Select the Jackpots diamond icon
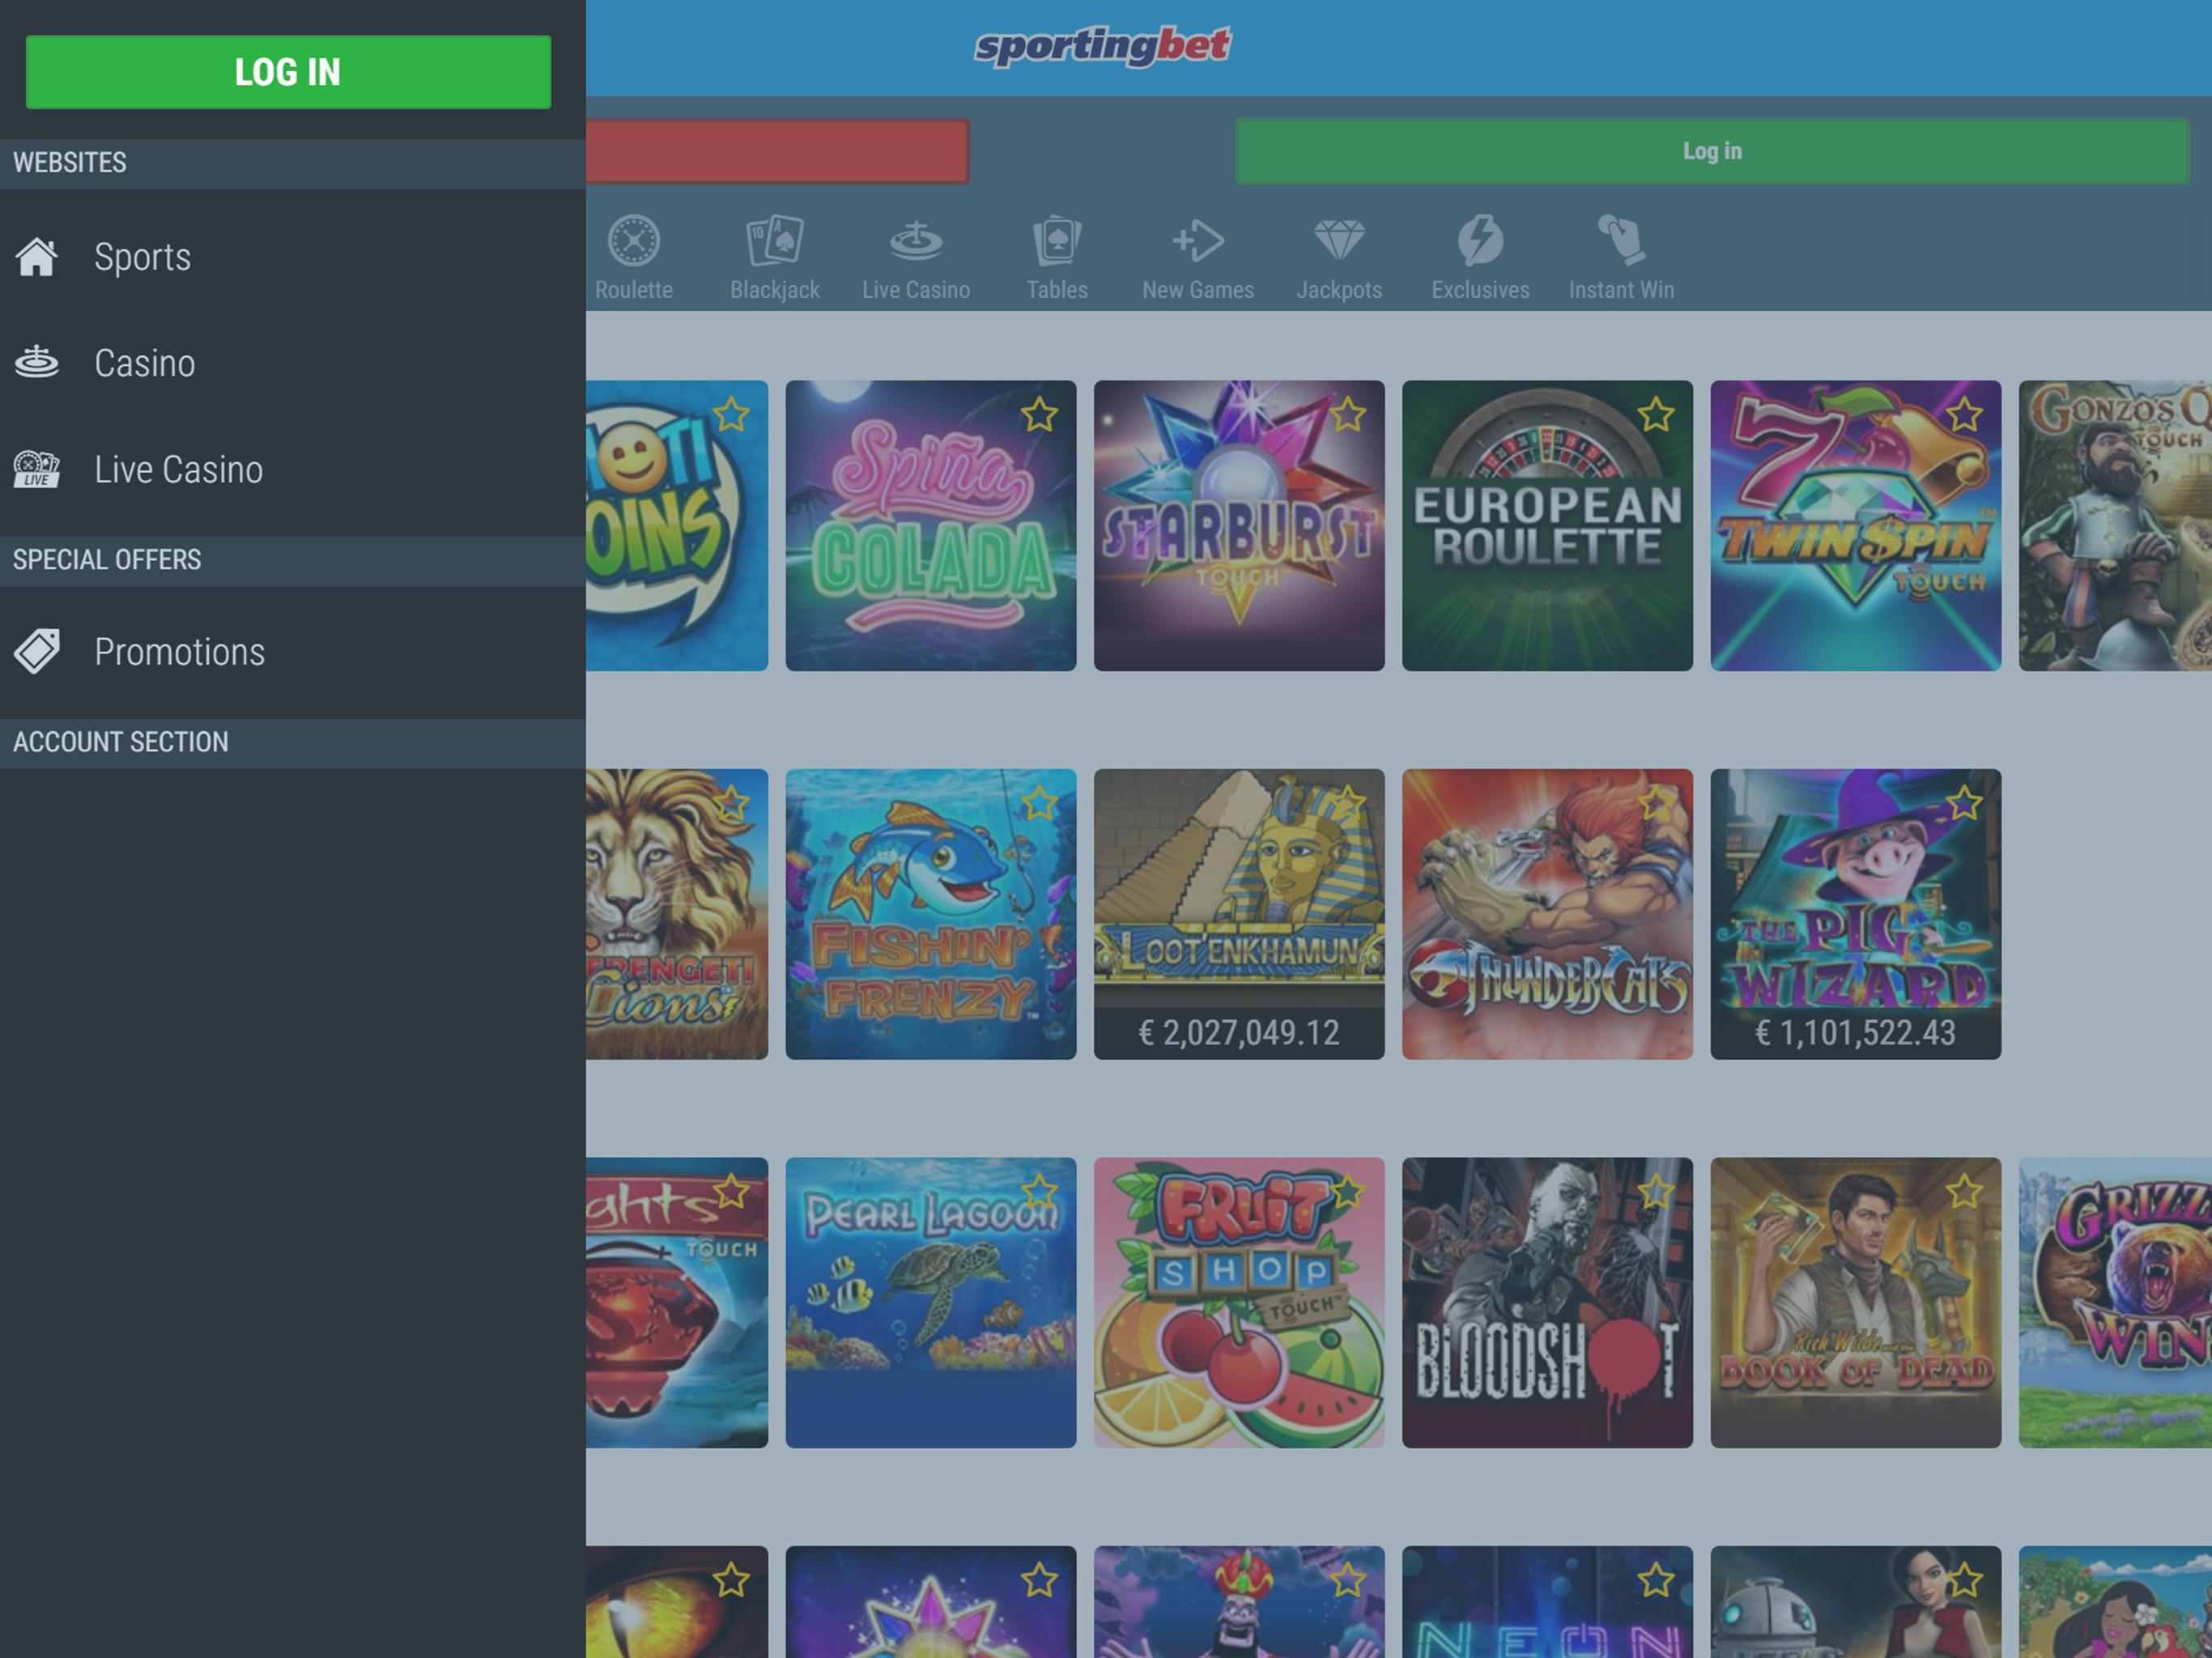Screen dimensions: 2212x1658 [x=1338, y=241]
